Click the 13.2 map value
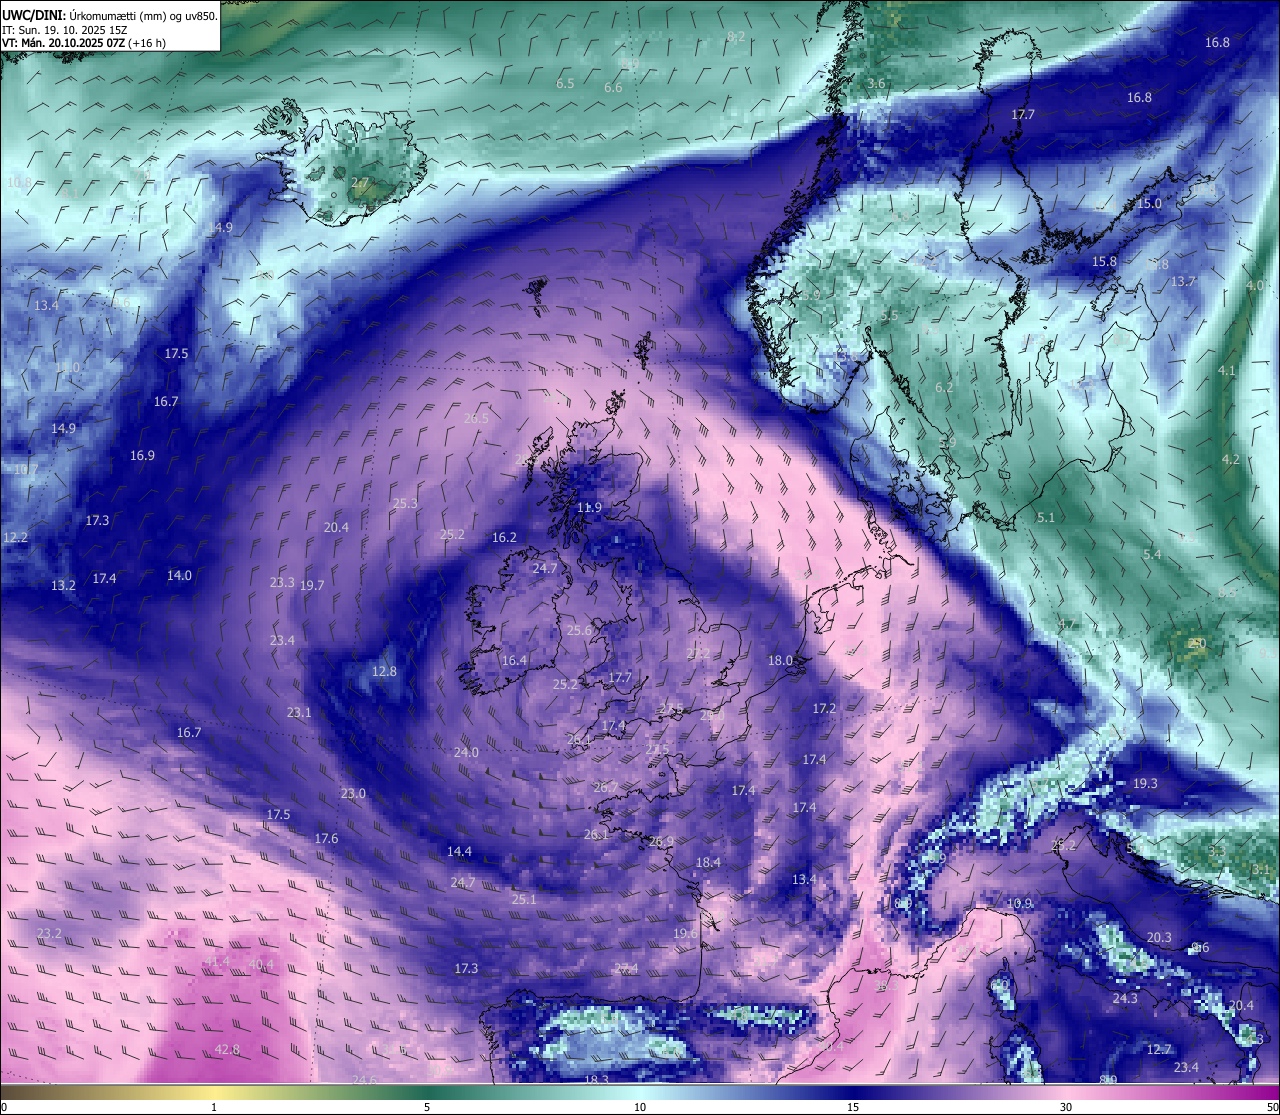This screenshot has width=1280, height=1115. click(x=63, y=585)
